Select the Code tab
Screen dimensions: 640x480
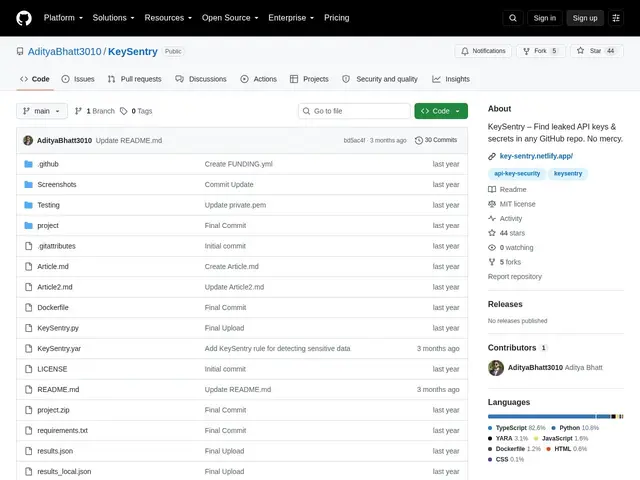point(35,79)
